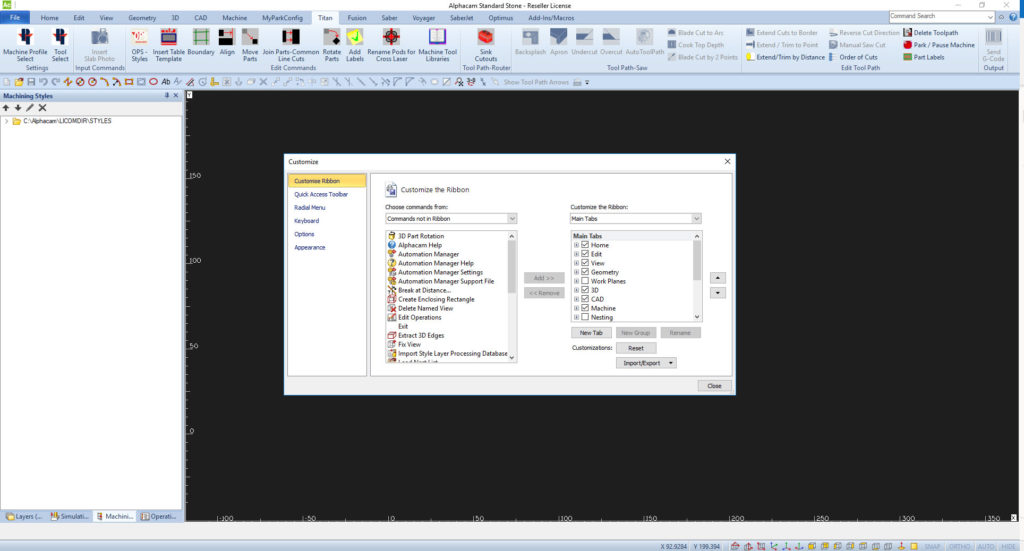Select the Ab text tool in toolbar

tap(166, 82)
